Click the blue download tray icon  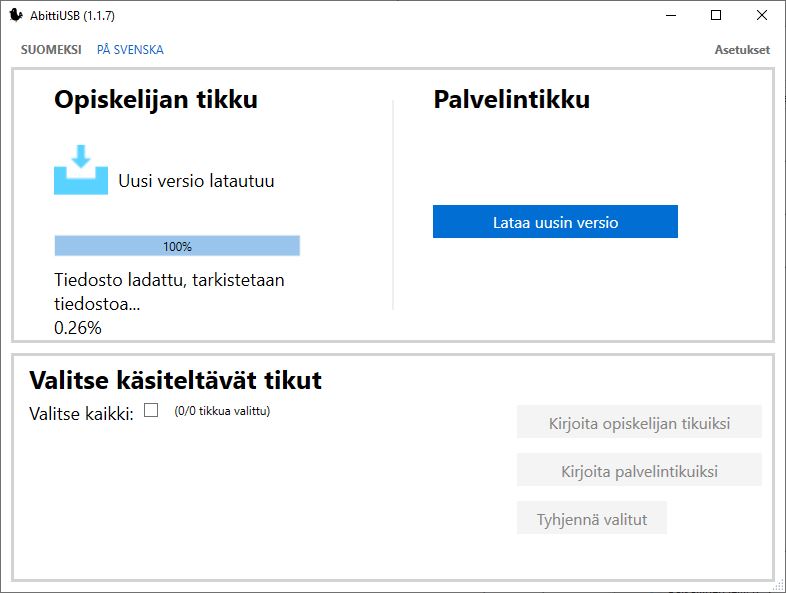pos(81,170)
